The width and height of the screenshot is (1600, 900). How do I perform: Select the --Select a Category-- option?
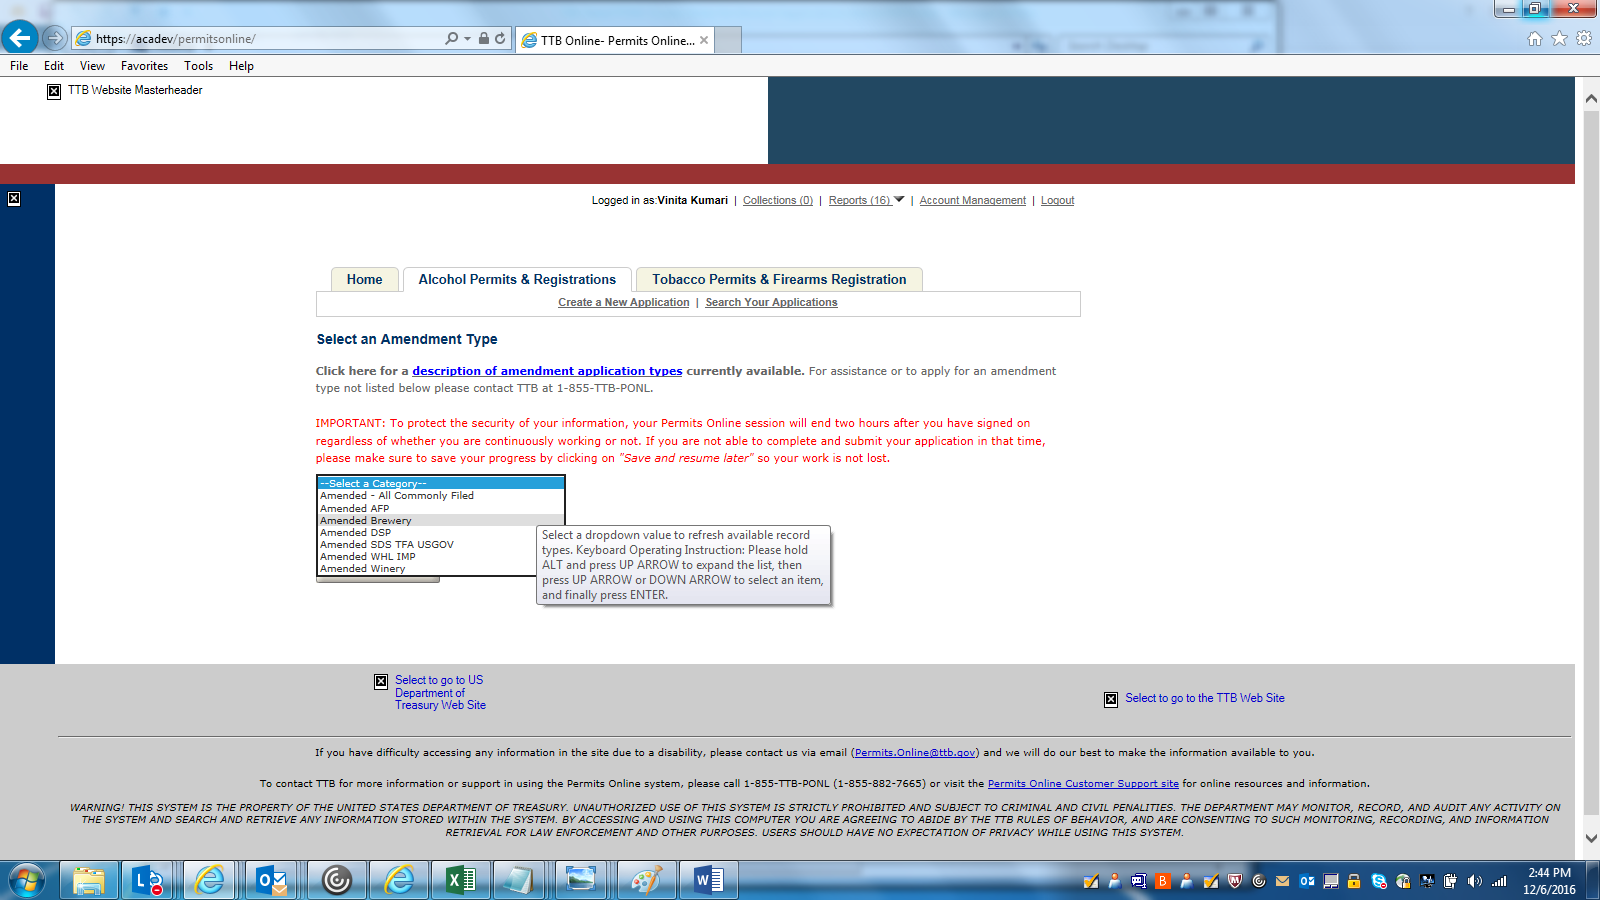[441, 483]
